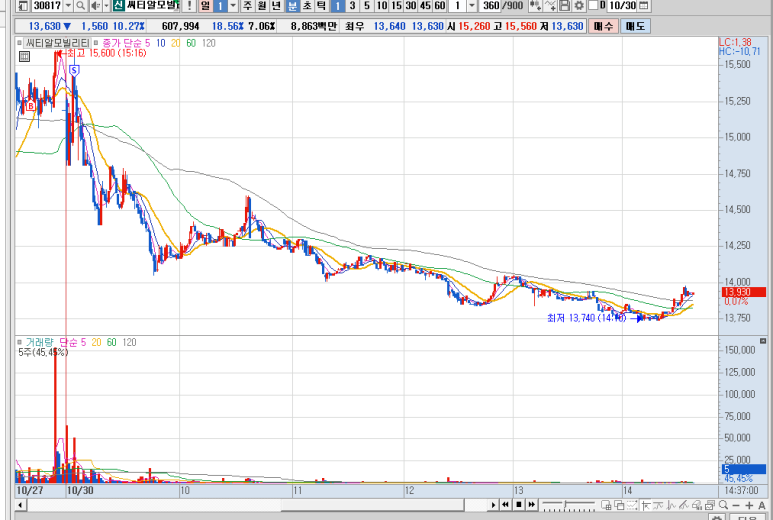773x520 pixels.
Task: Click the candlestick chart type icon
Action: 536,5
